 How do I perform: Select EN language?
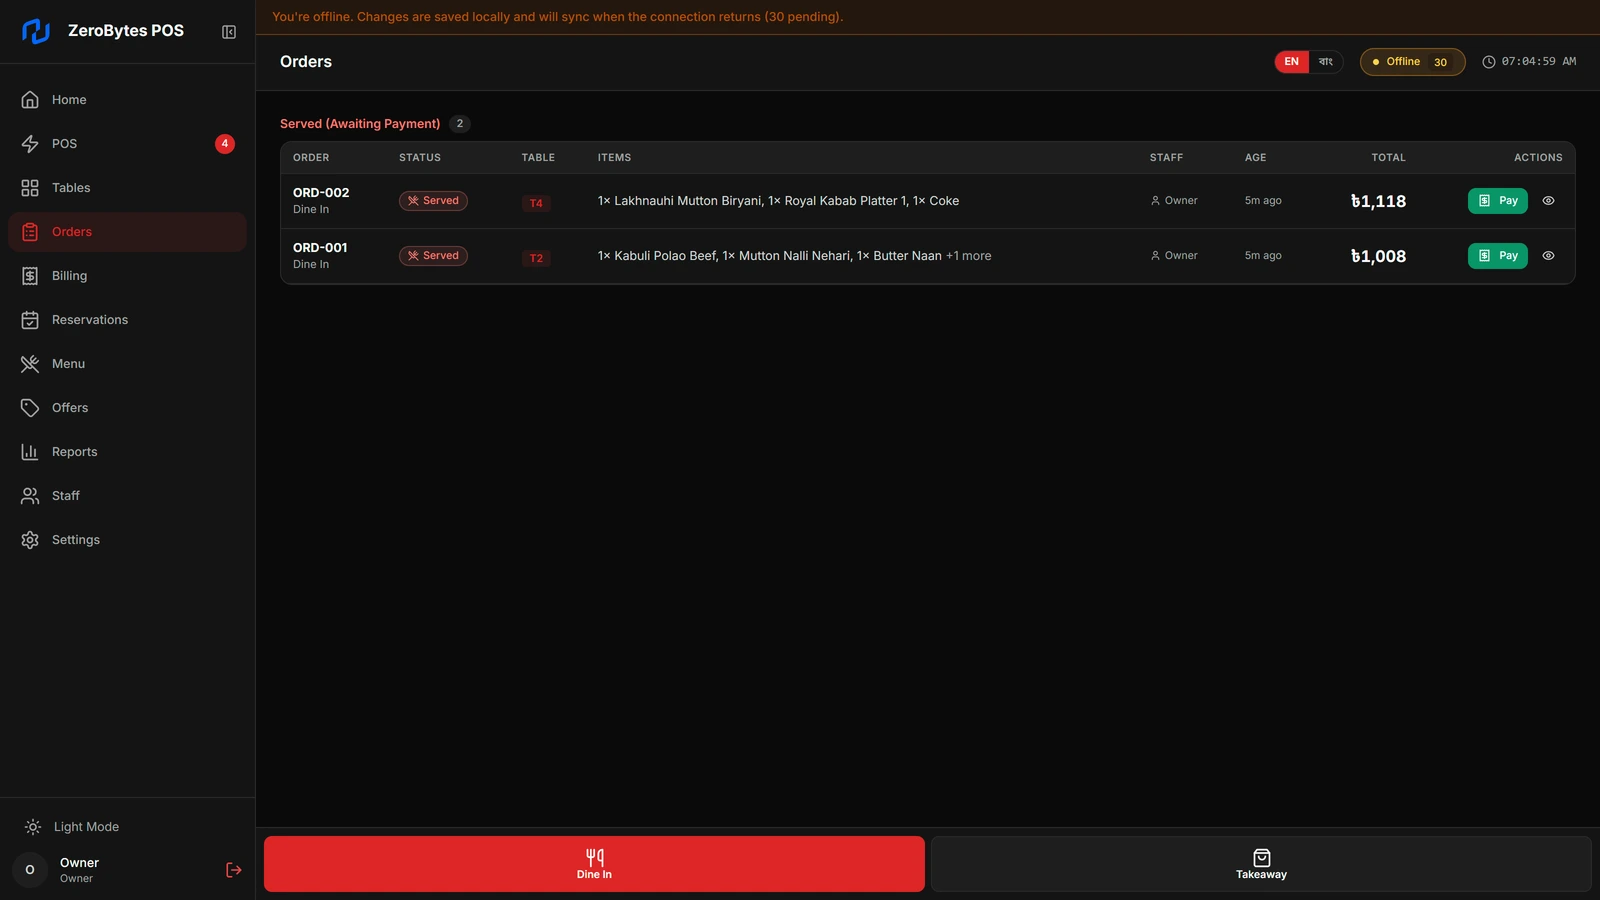[1292, 62]
